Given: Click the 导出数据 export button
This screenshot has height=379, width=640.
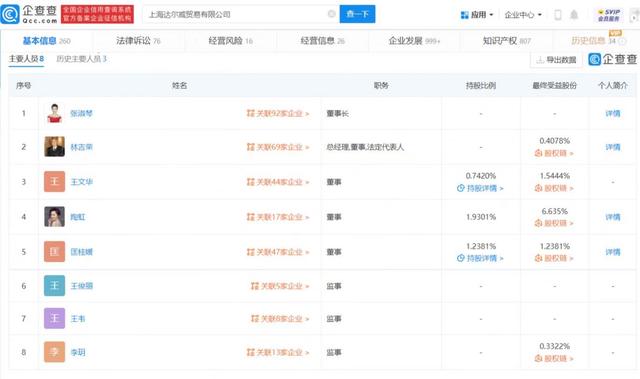Looking at the screenshot, I should 556,60.
